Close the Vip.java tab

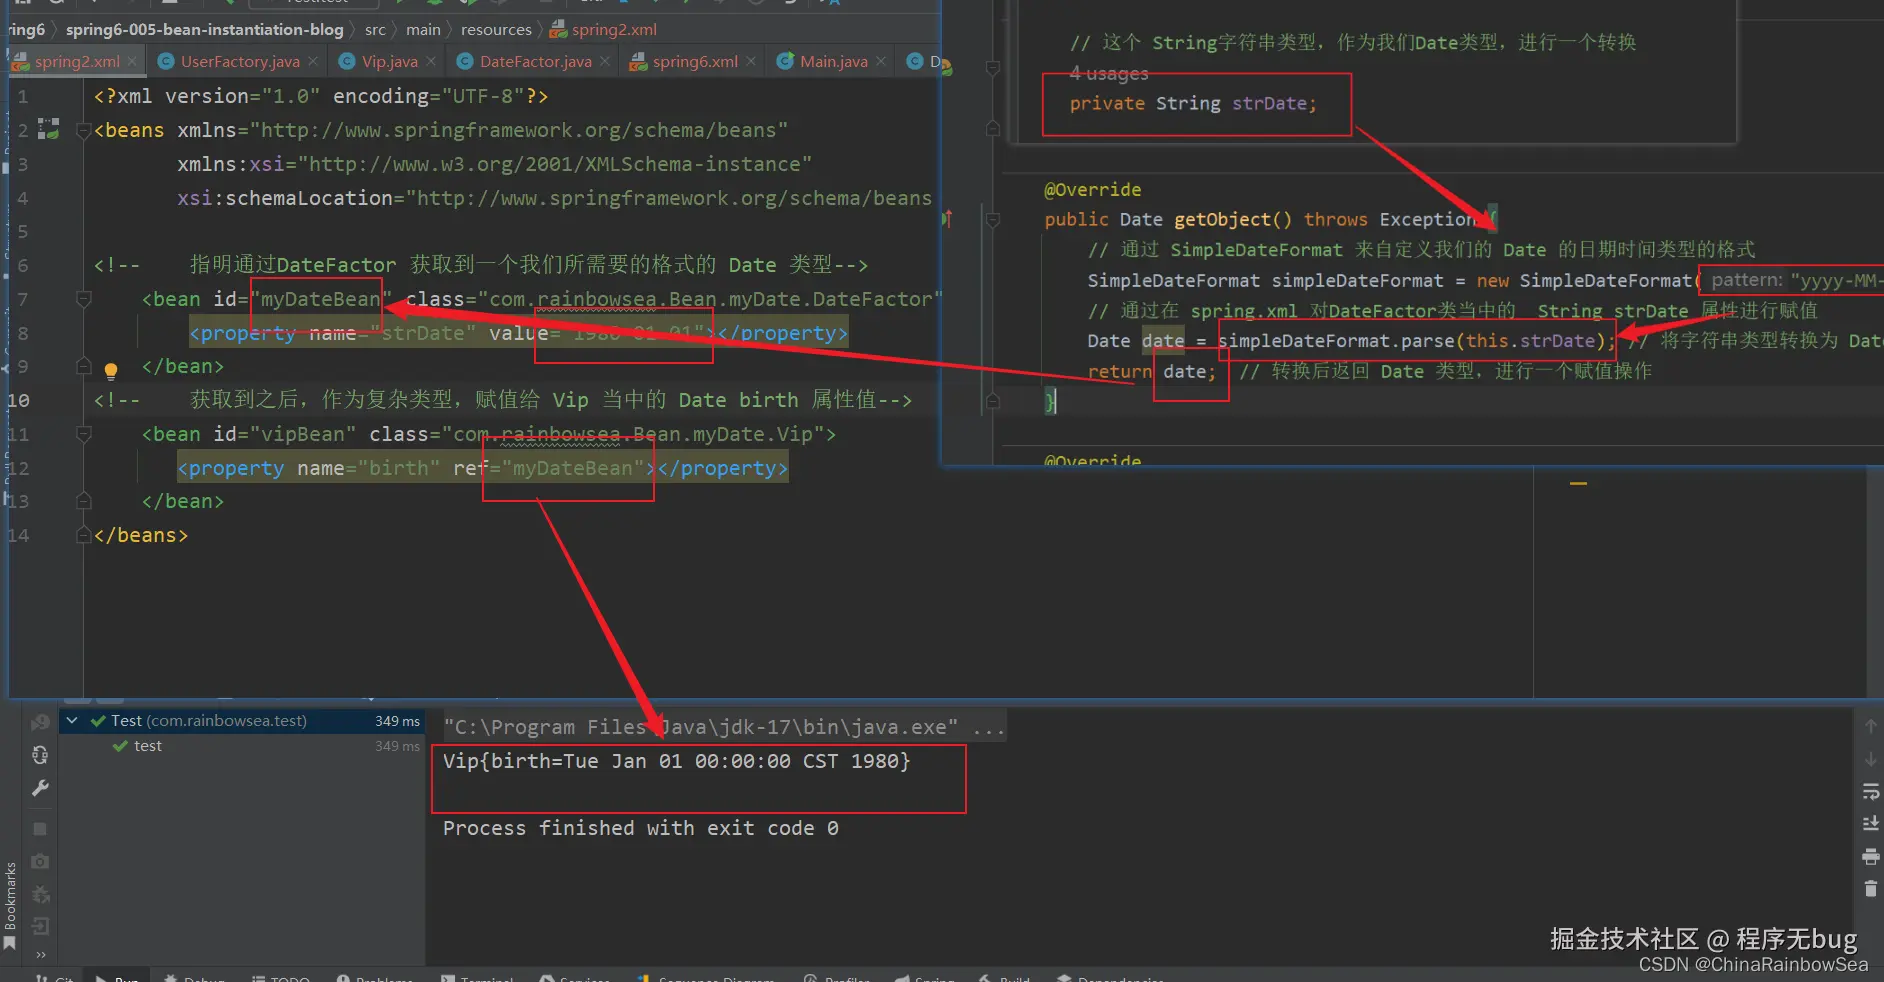pyautogui.click(x=431, y=61)
